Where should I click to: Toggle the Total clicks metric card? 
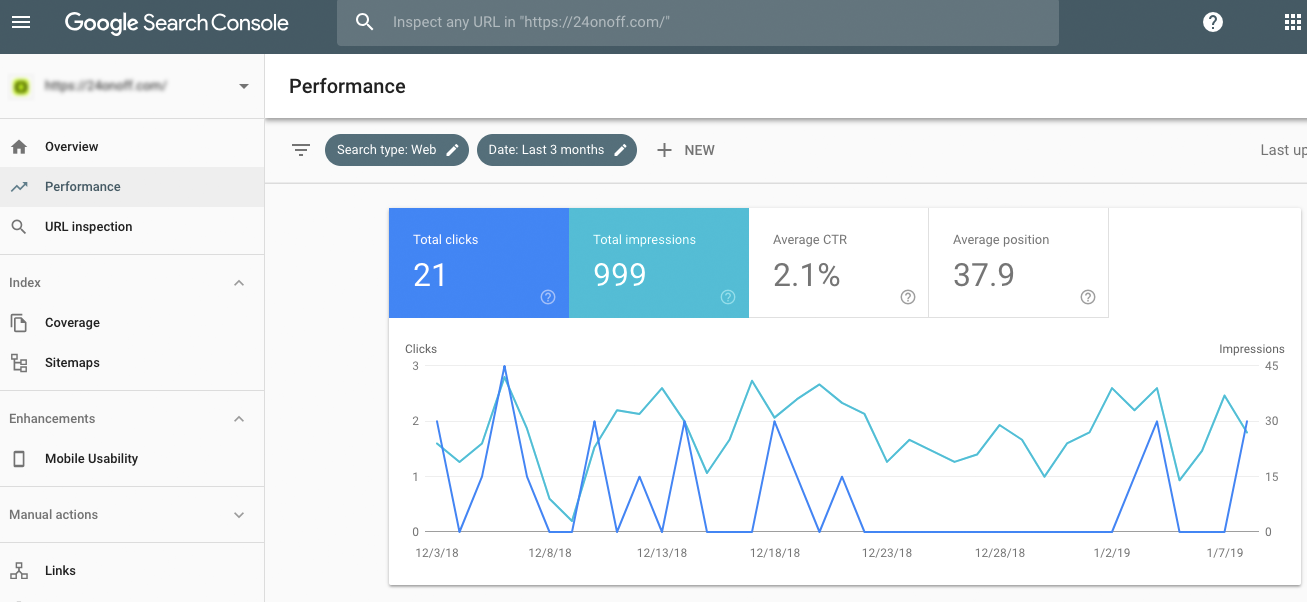[479, 263]
